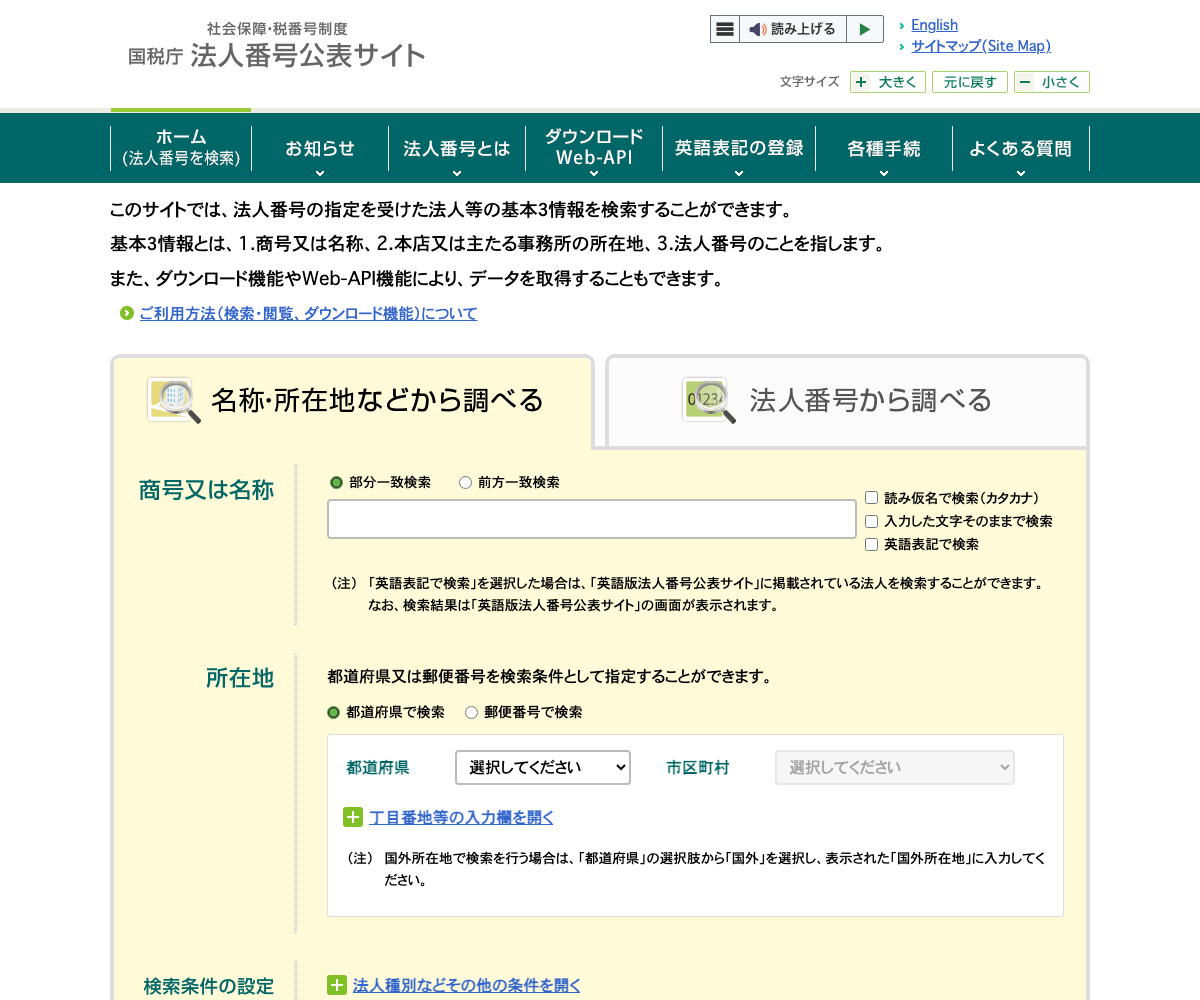Viewport: 1200px width, 1000px height.
Task: Open the read-aloud hamburger menu icon
Action: [x=725, y=29]
